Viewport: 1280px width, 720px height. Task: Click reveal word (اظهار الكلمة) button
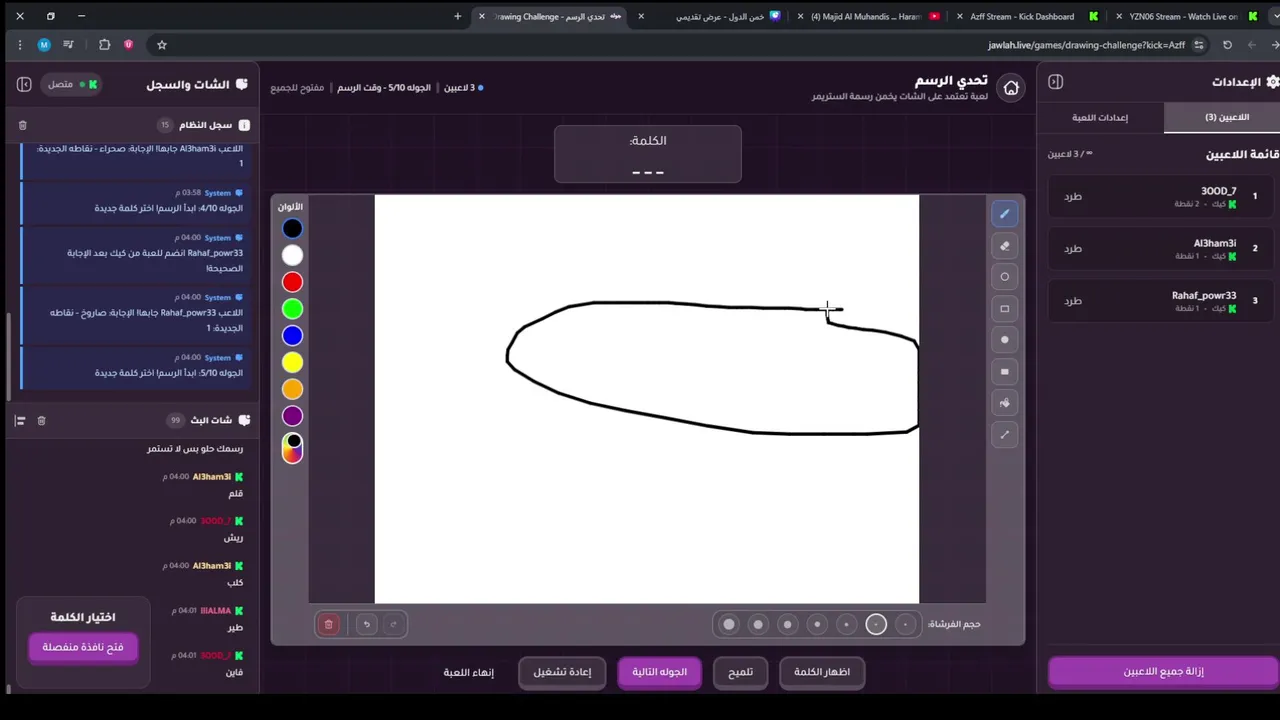(822, 672)
